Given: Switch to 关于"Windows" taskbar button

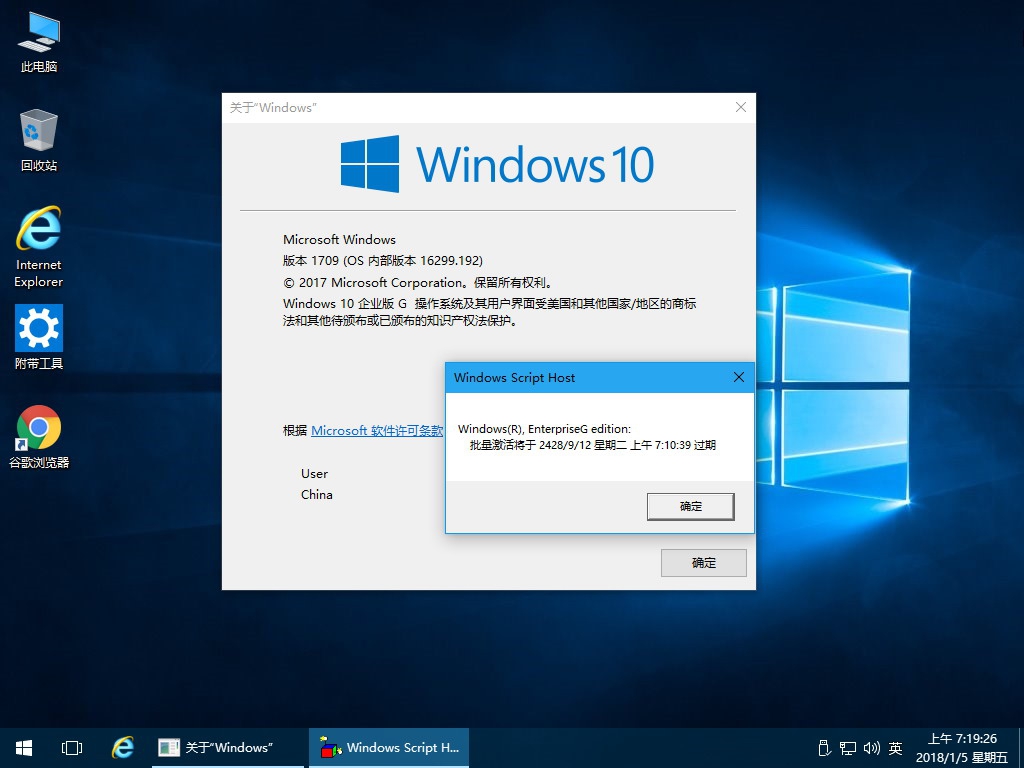Looking at the screenshot, I should [227, 748].
